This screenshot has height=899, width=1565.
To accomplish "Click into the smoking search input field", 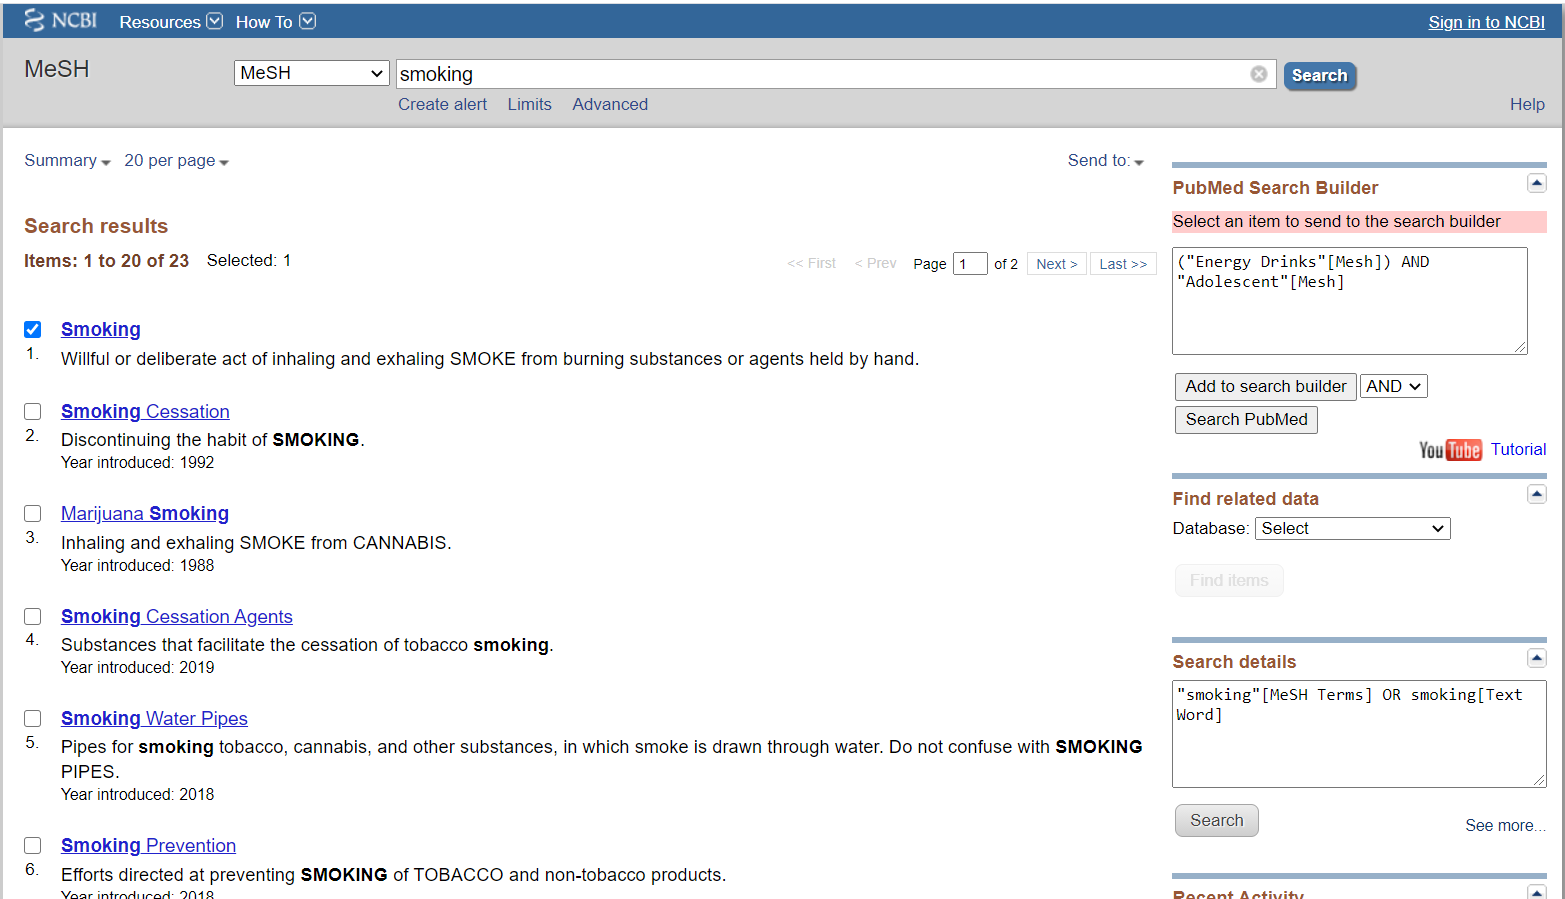I will click(x=820, y=74).
